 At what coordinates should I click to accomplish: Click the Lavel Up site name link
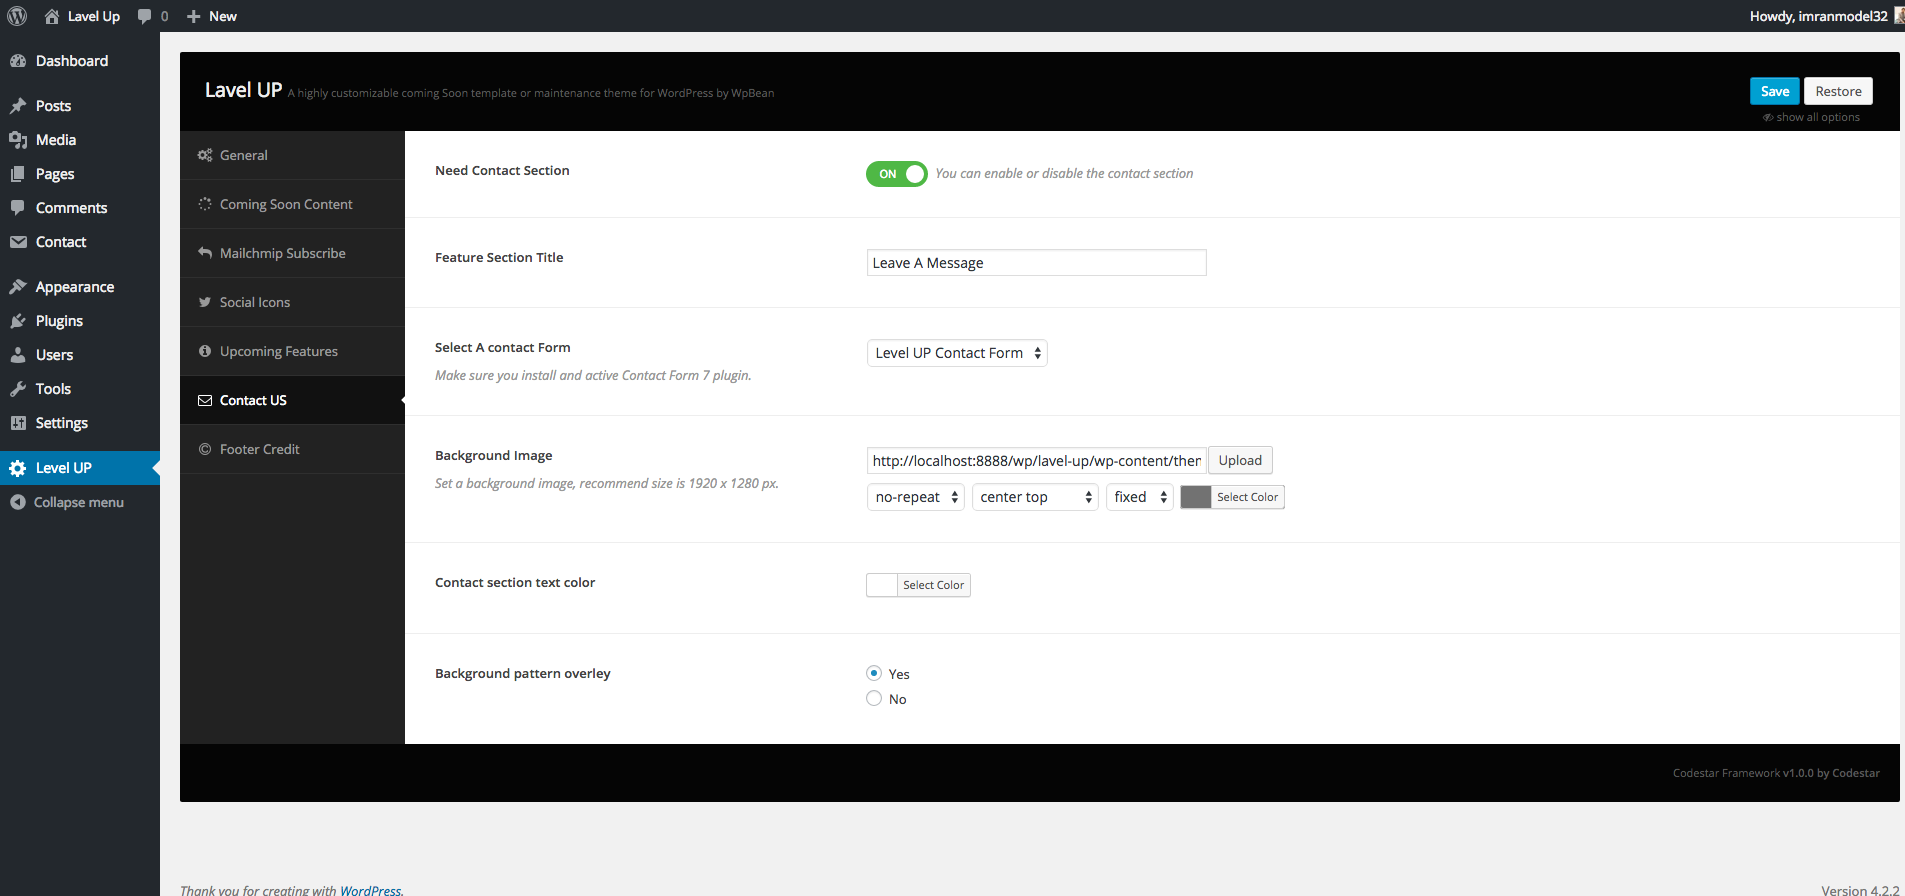click(x=94, y=16)
